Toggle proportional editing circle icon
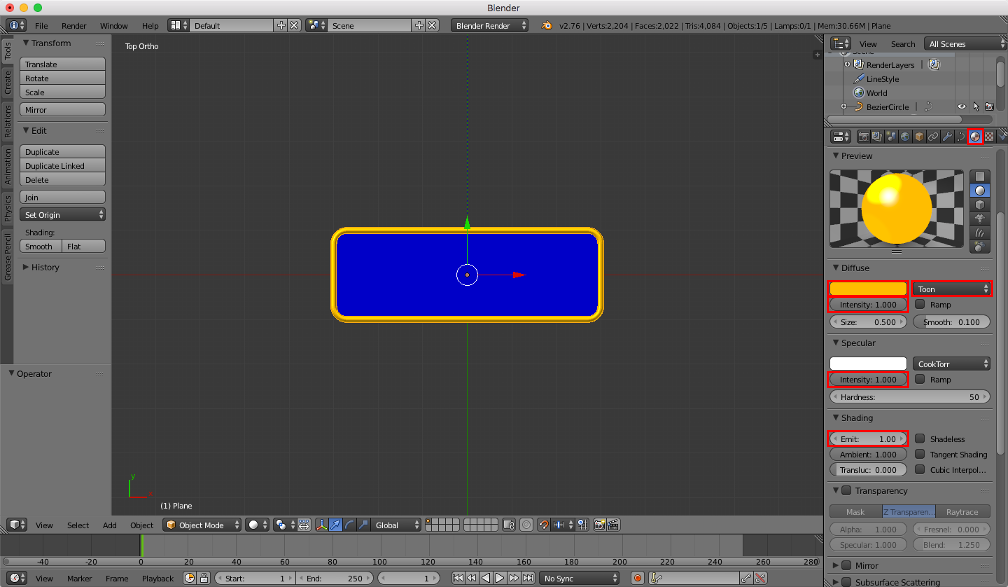This screenshot has height=587, width=1008. pyautogui.click(x=526, y=525)
